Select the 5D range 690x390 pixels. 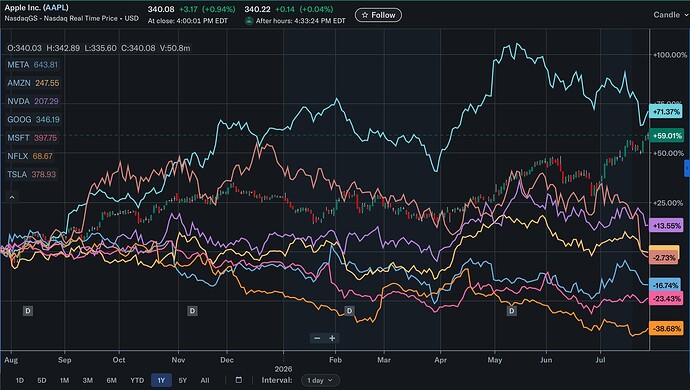[x=42, y=380]
